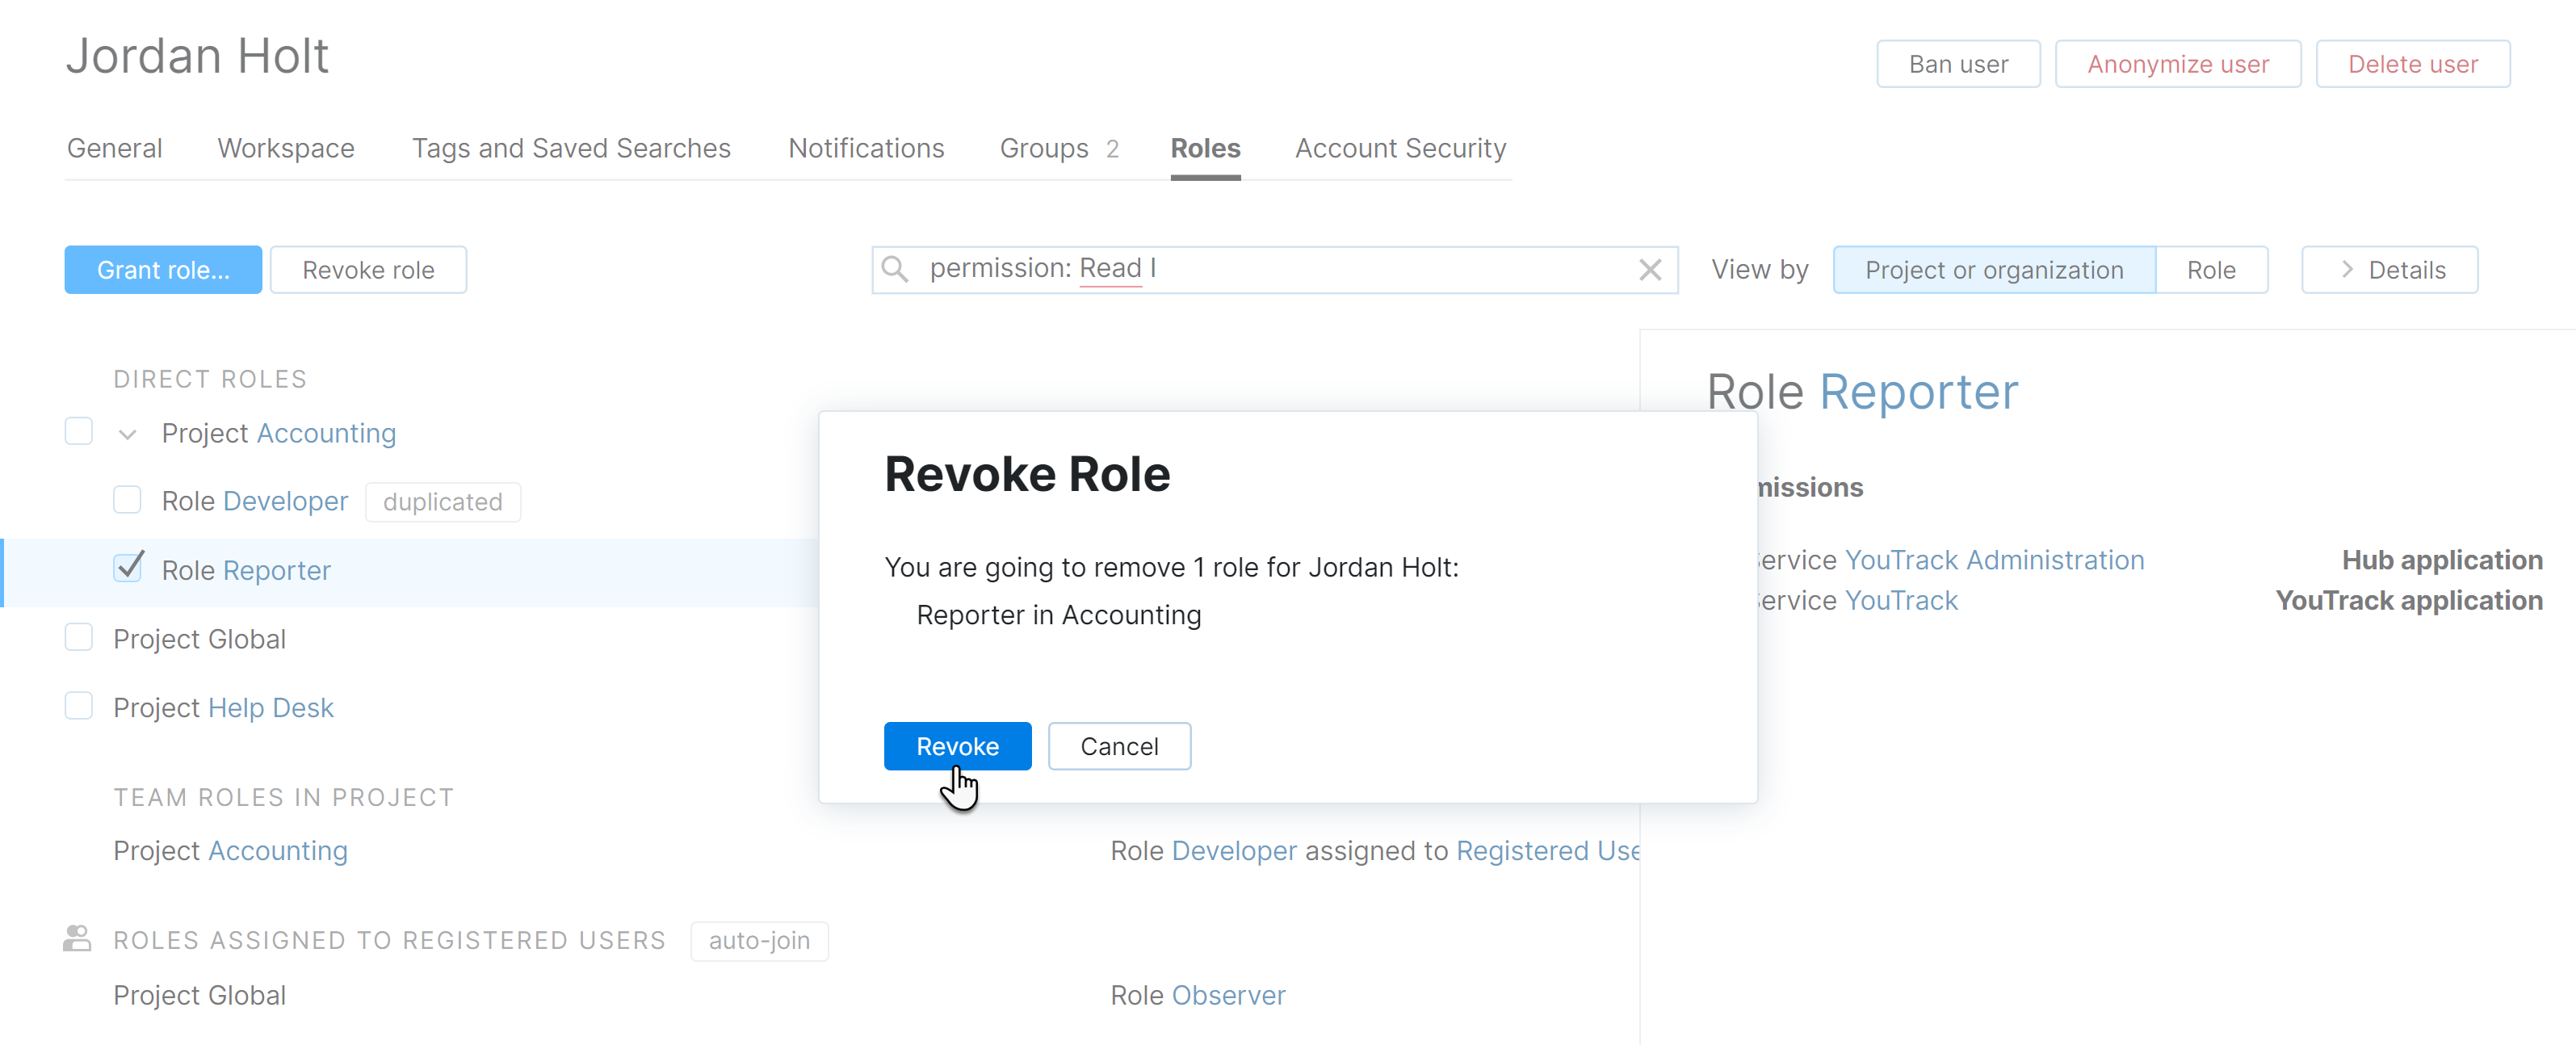Collapse Project Accounting roles
The image size is (2576, 1045).
pos(127,434)
